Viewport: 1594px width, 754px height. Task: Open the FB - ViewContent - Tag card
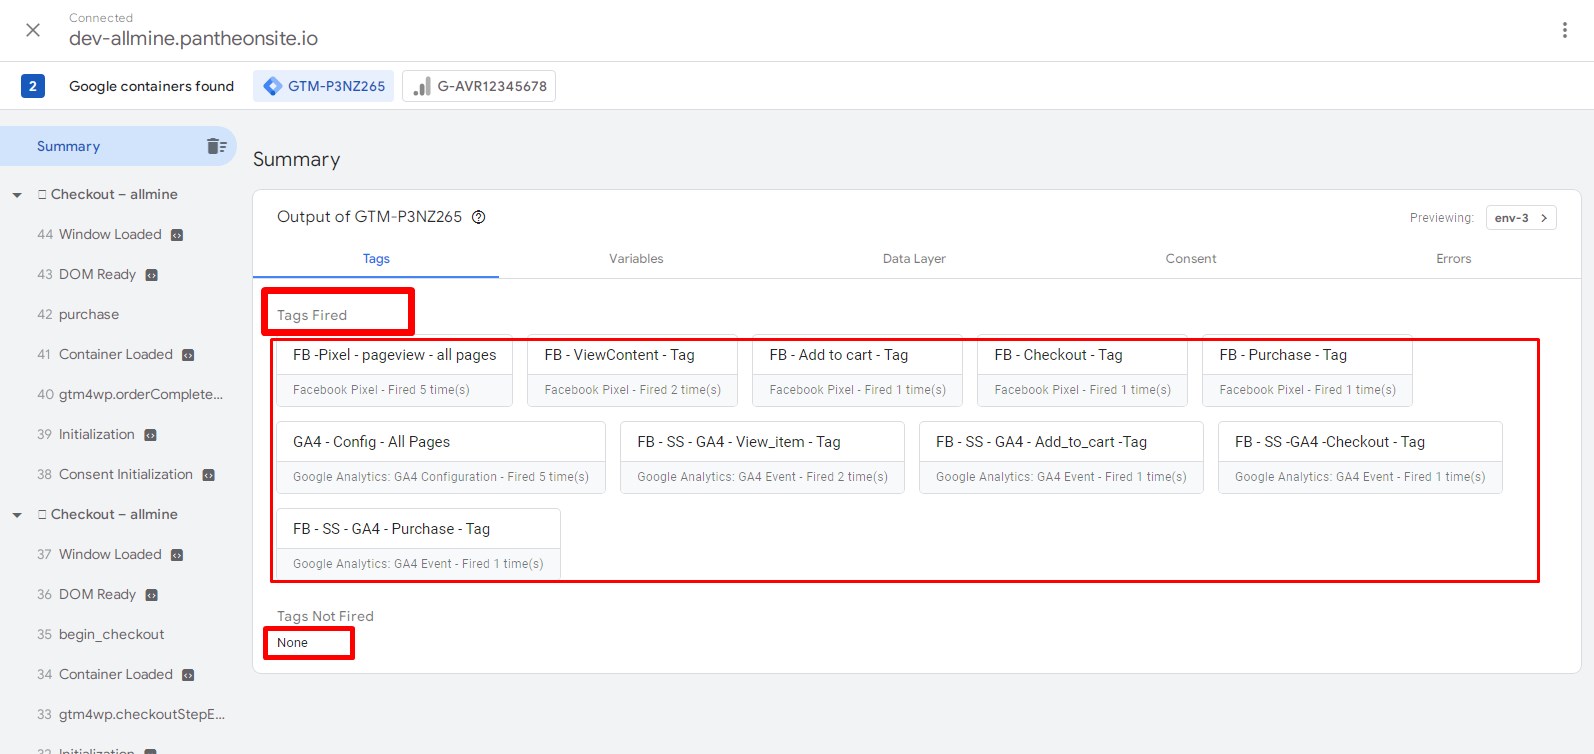pyautogui.click(x=632, y=371)
